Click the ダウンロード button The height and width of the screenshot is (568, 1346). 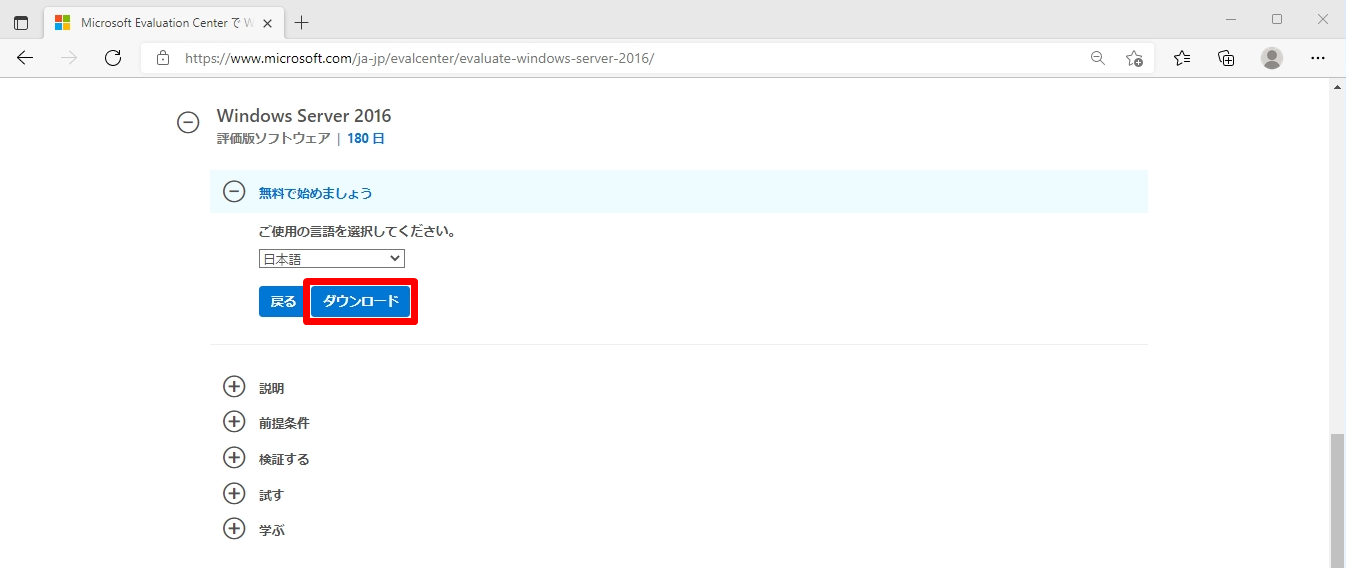(360, 302)
